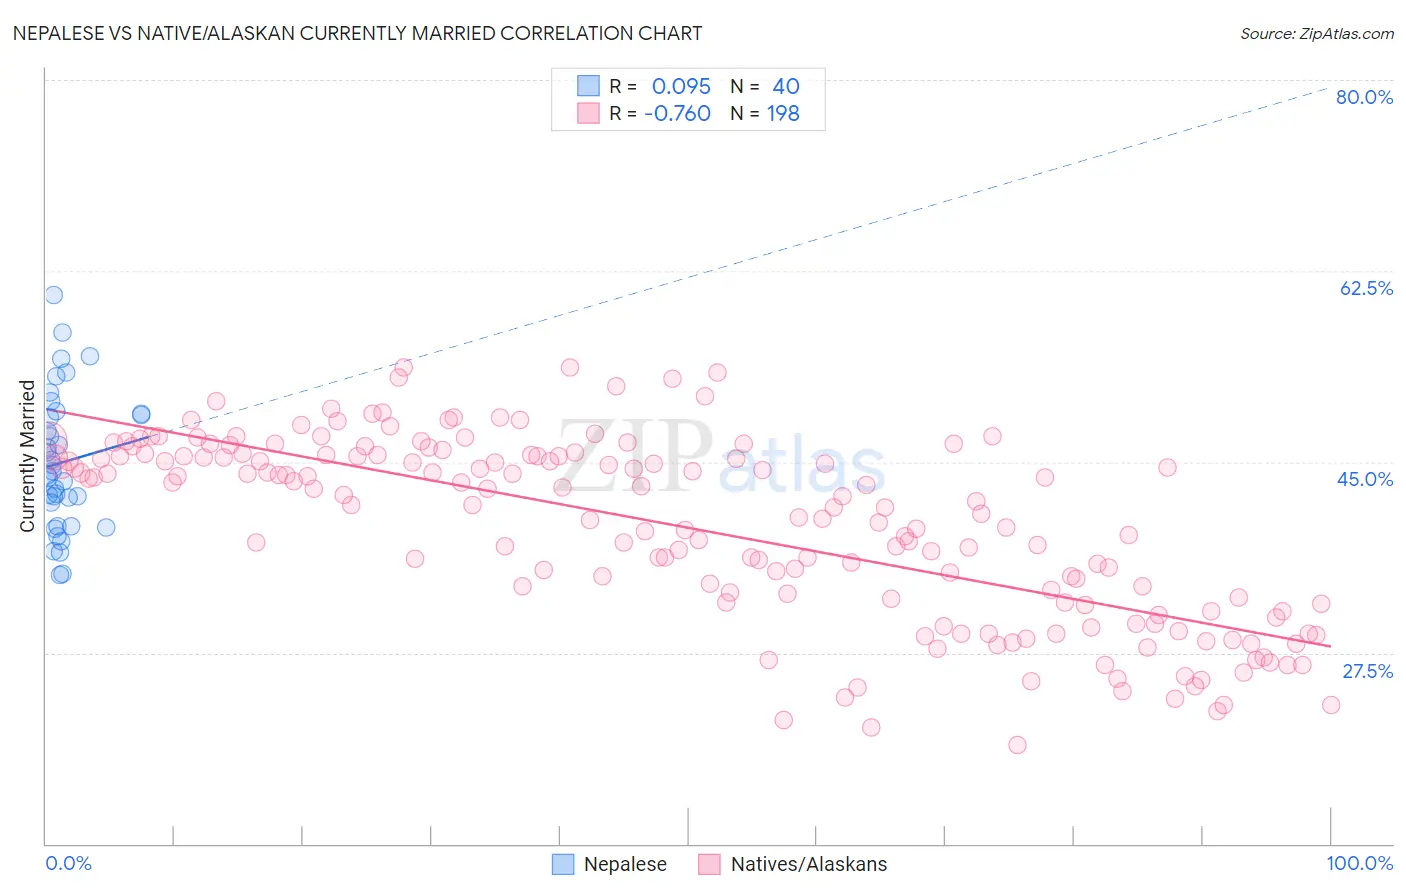Click the ZIPatlas watermark in chart center
Screen dimensions: 1406x892
722,457
